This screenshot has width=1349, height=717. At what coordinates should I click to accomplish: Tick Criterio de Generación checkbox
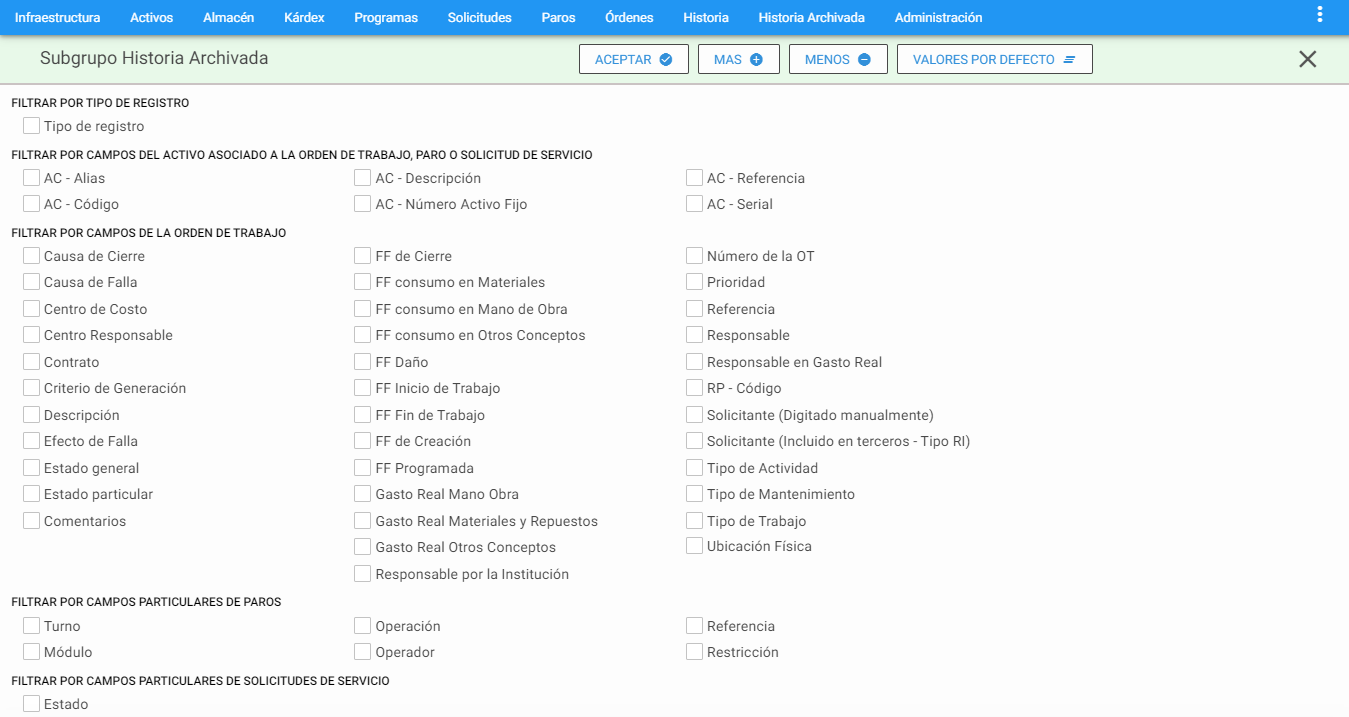32,388
